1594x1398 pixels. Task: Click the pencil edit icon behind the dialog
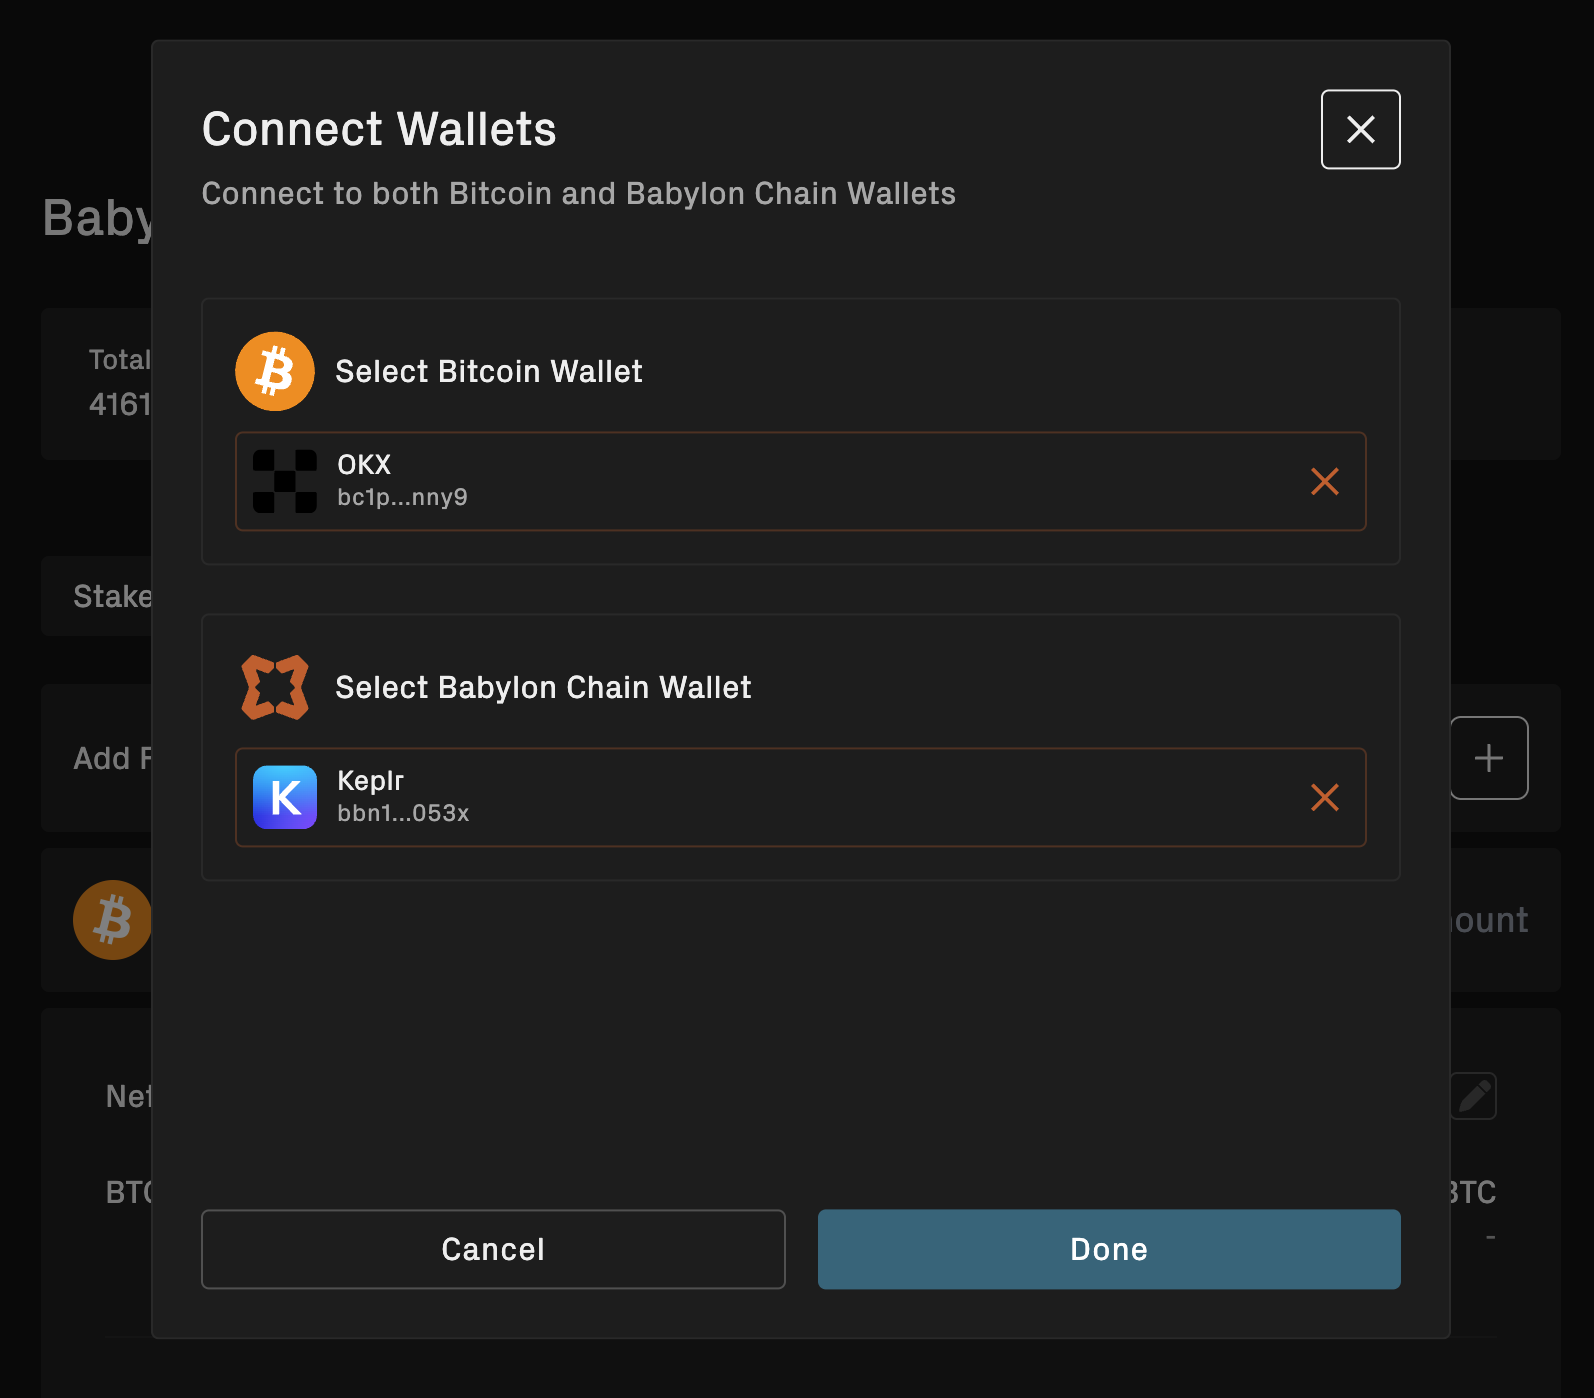[x=1473, y=1095]
